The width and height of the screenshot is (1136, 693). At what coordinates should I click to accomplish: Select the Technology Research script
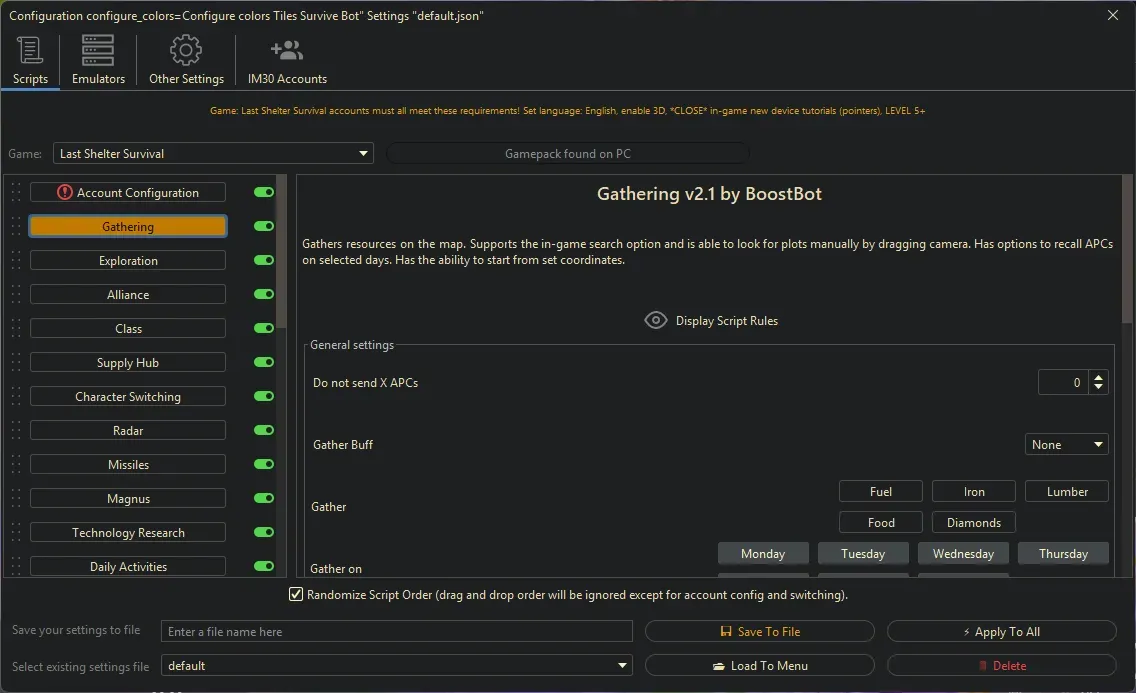click(128, 533)
